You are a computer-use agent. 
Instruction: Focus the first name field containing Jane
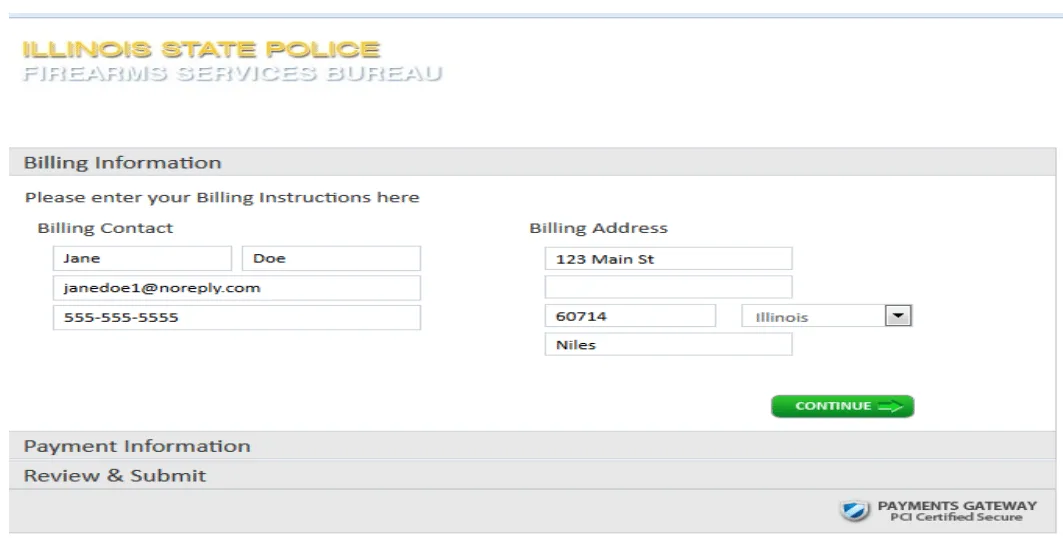pyautogui.click(x=142, y=258)
